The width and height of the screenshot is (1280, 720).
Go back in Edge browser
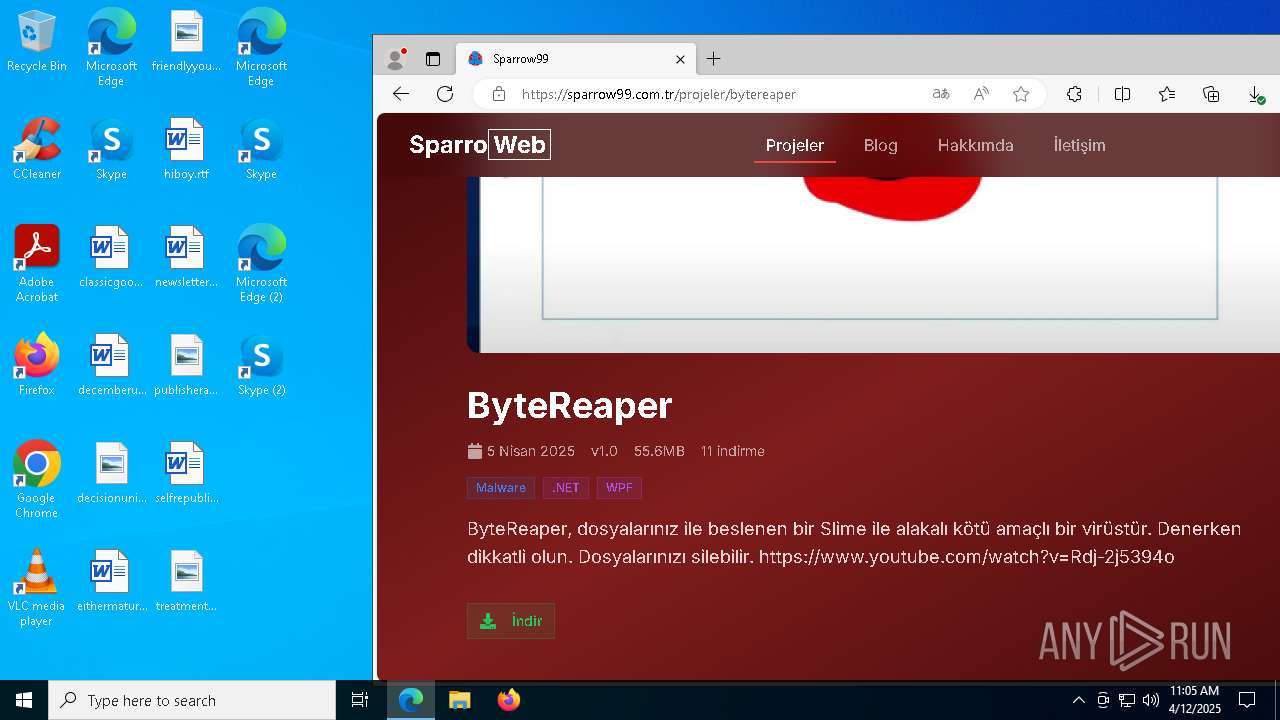401,94
